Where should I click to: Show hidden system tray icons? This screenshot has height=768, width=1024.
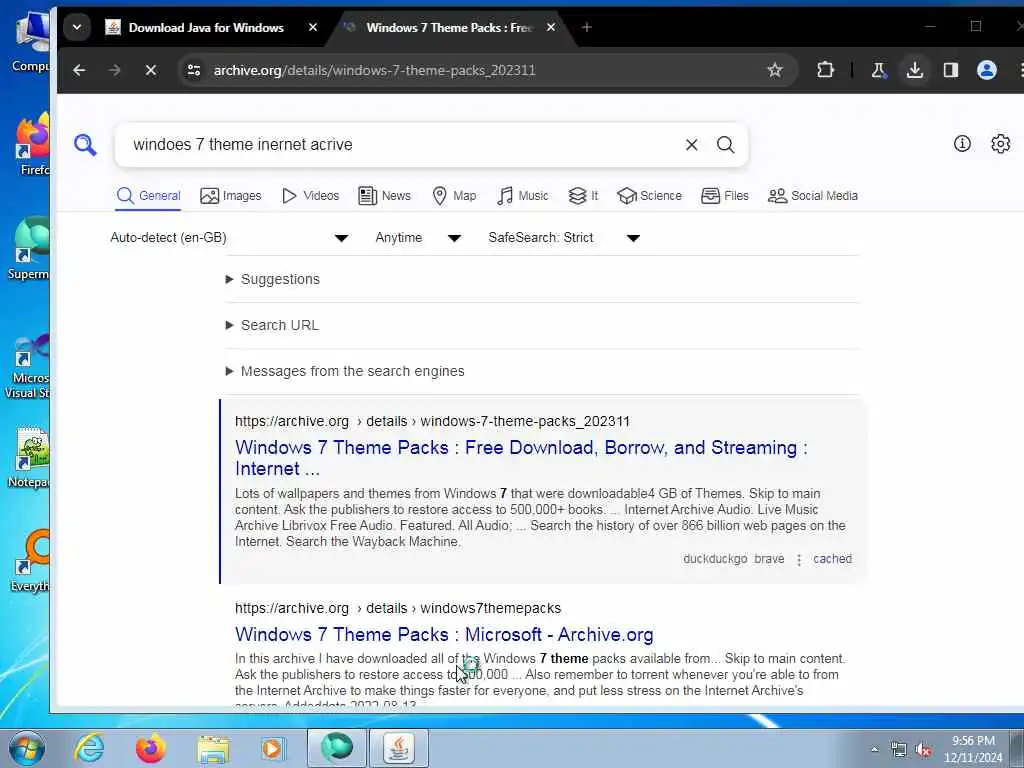pyautogui.click(x=874, y=750)
